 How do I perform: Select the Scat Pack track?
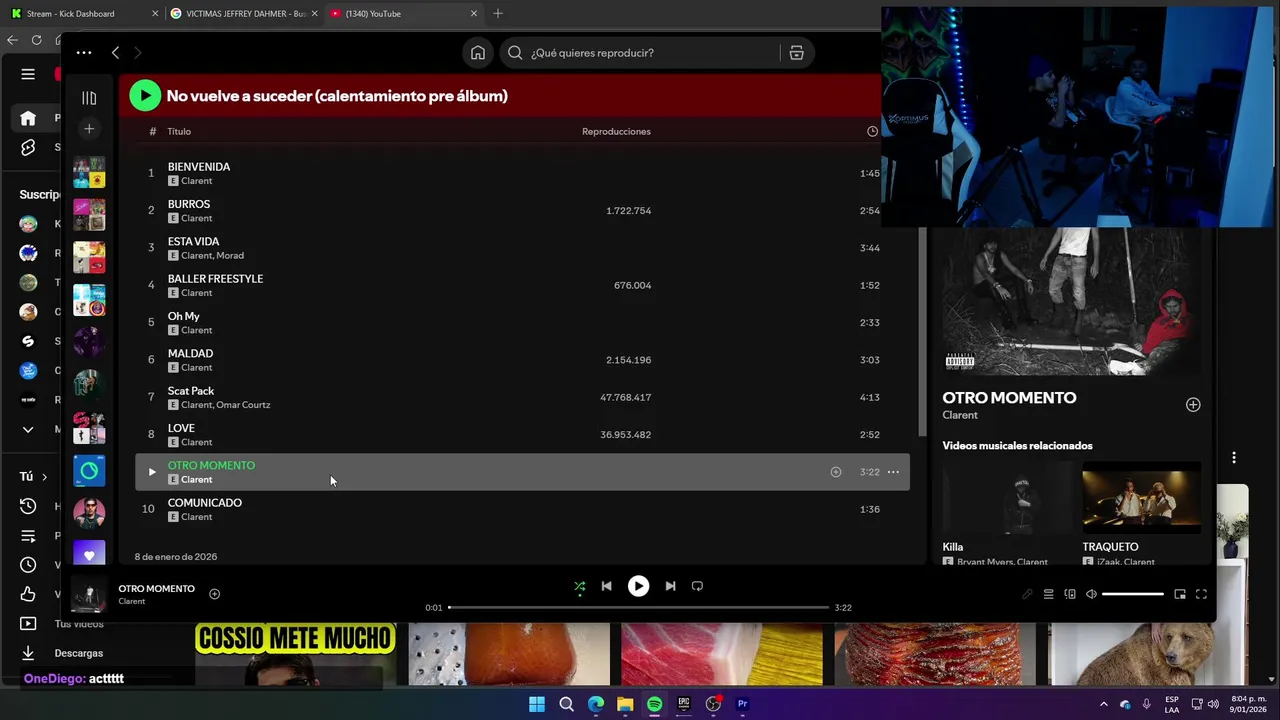tap(522, 397)
